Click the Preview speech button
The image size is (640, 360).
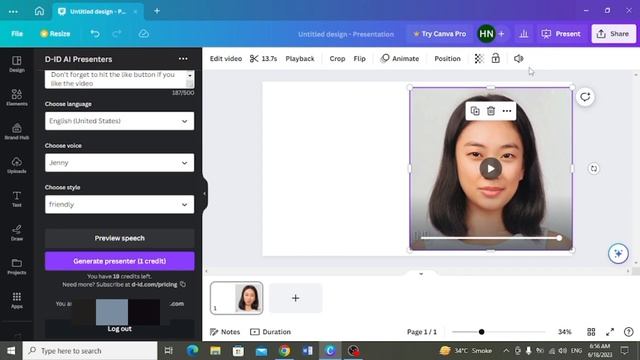tap(120, 238)
